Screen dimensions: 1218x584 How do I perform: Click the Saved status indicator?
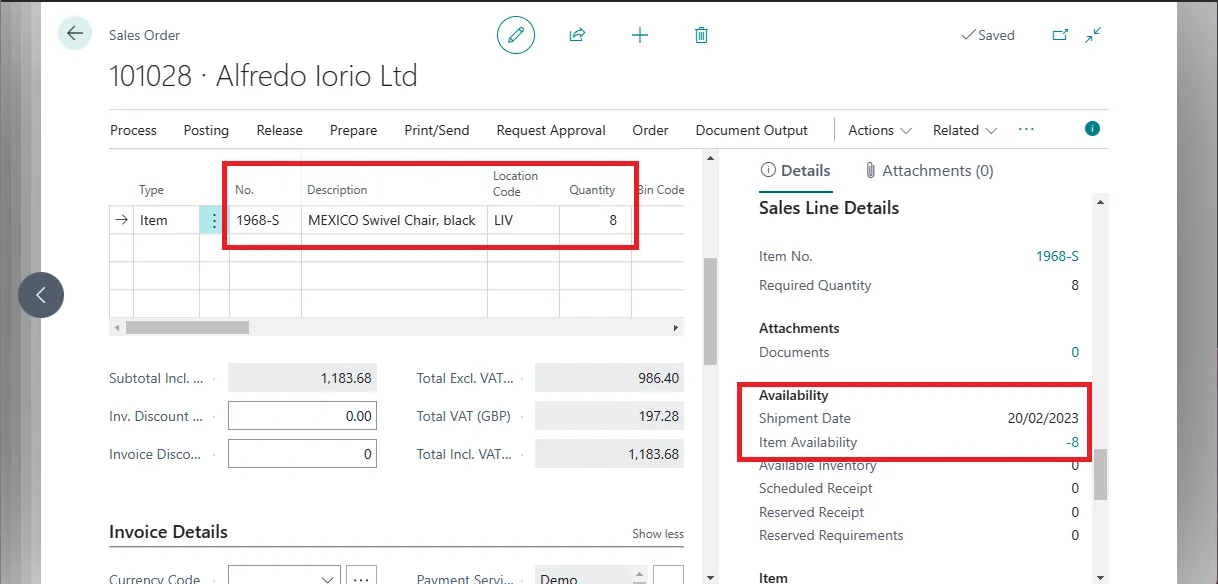987,35
